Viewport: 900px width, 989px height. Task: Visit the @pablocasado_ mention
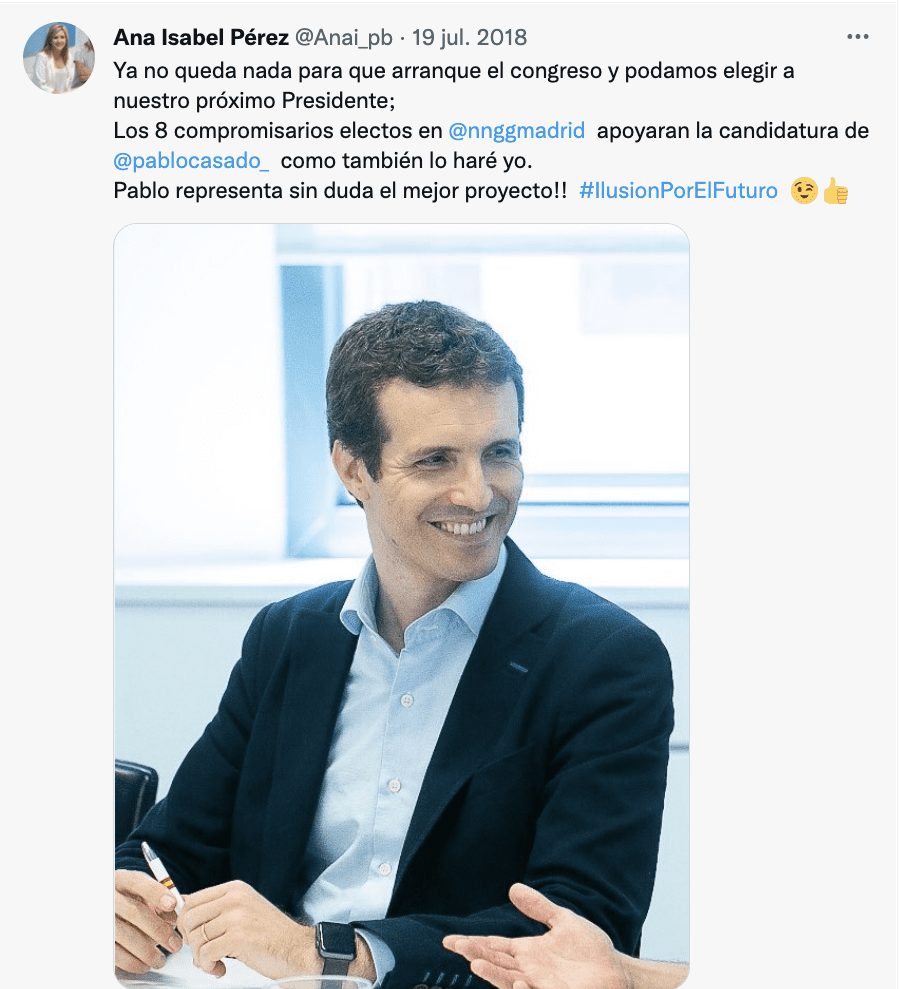pyautogui.click(x=191, y=161)
